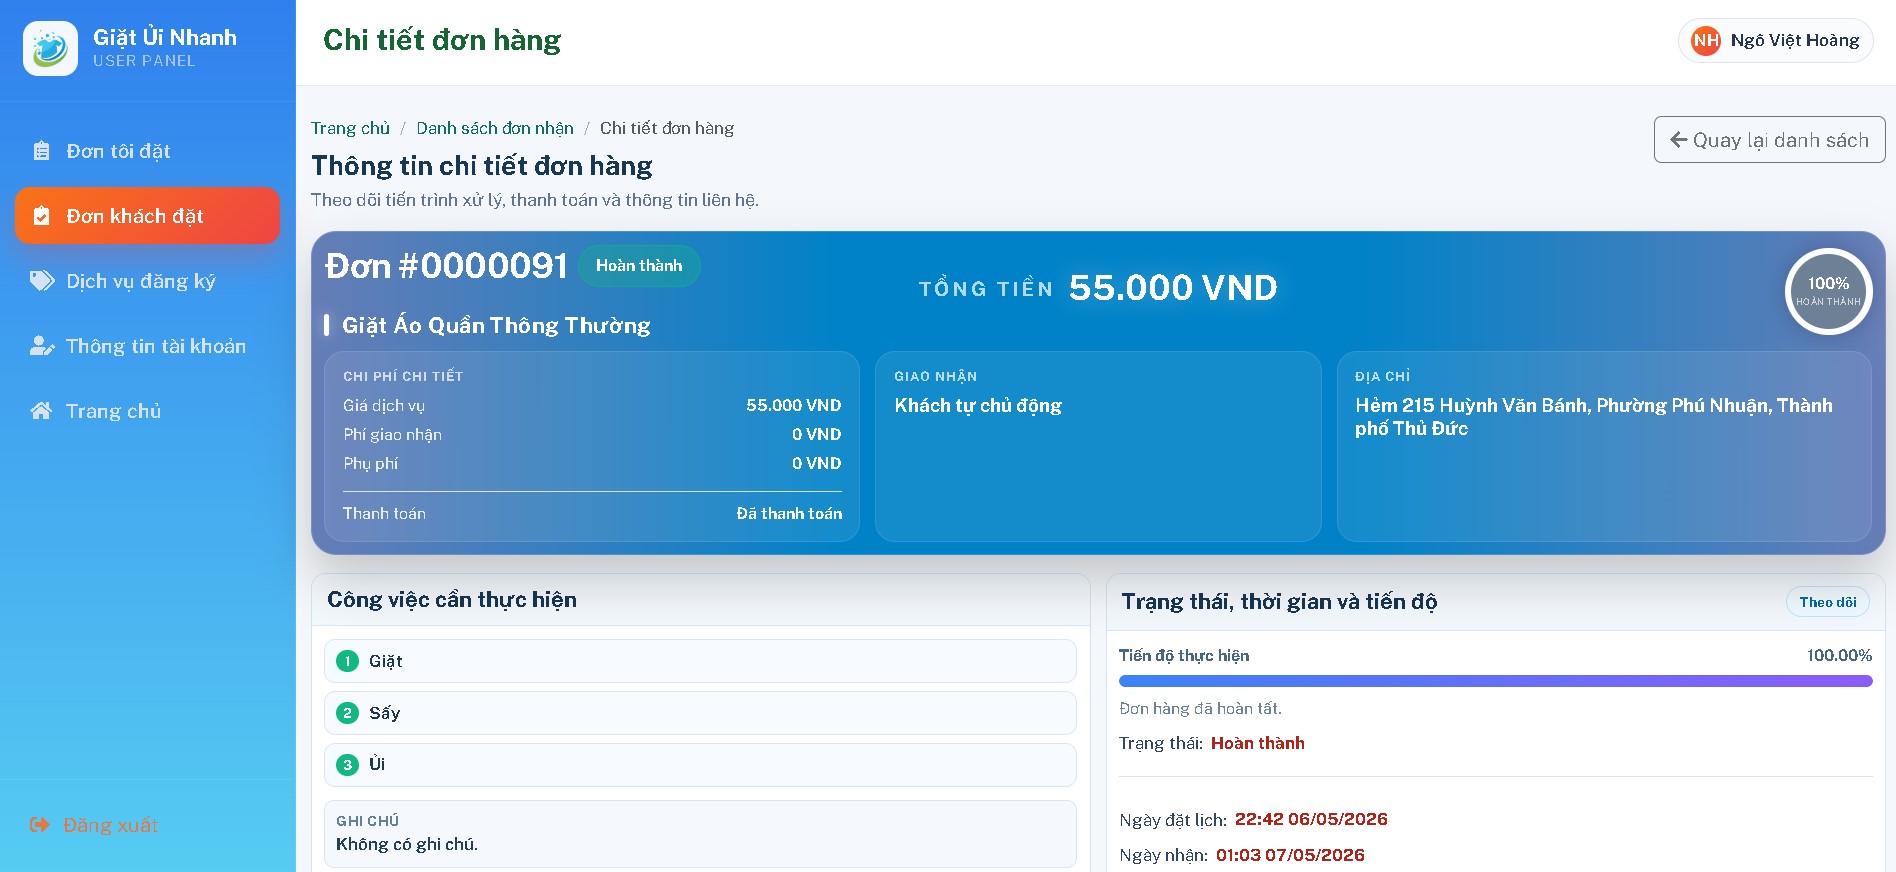Click the Tiến độ thực hiện progress bar
This screenshot has width=1896, height=872.
(1495, 681)
